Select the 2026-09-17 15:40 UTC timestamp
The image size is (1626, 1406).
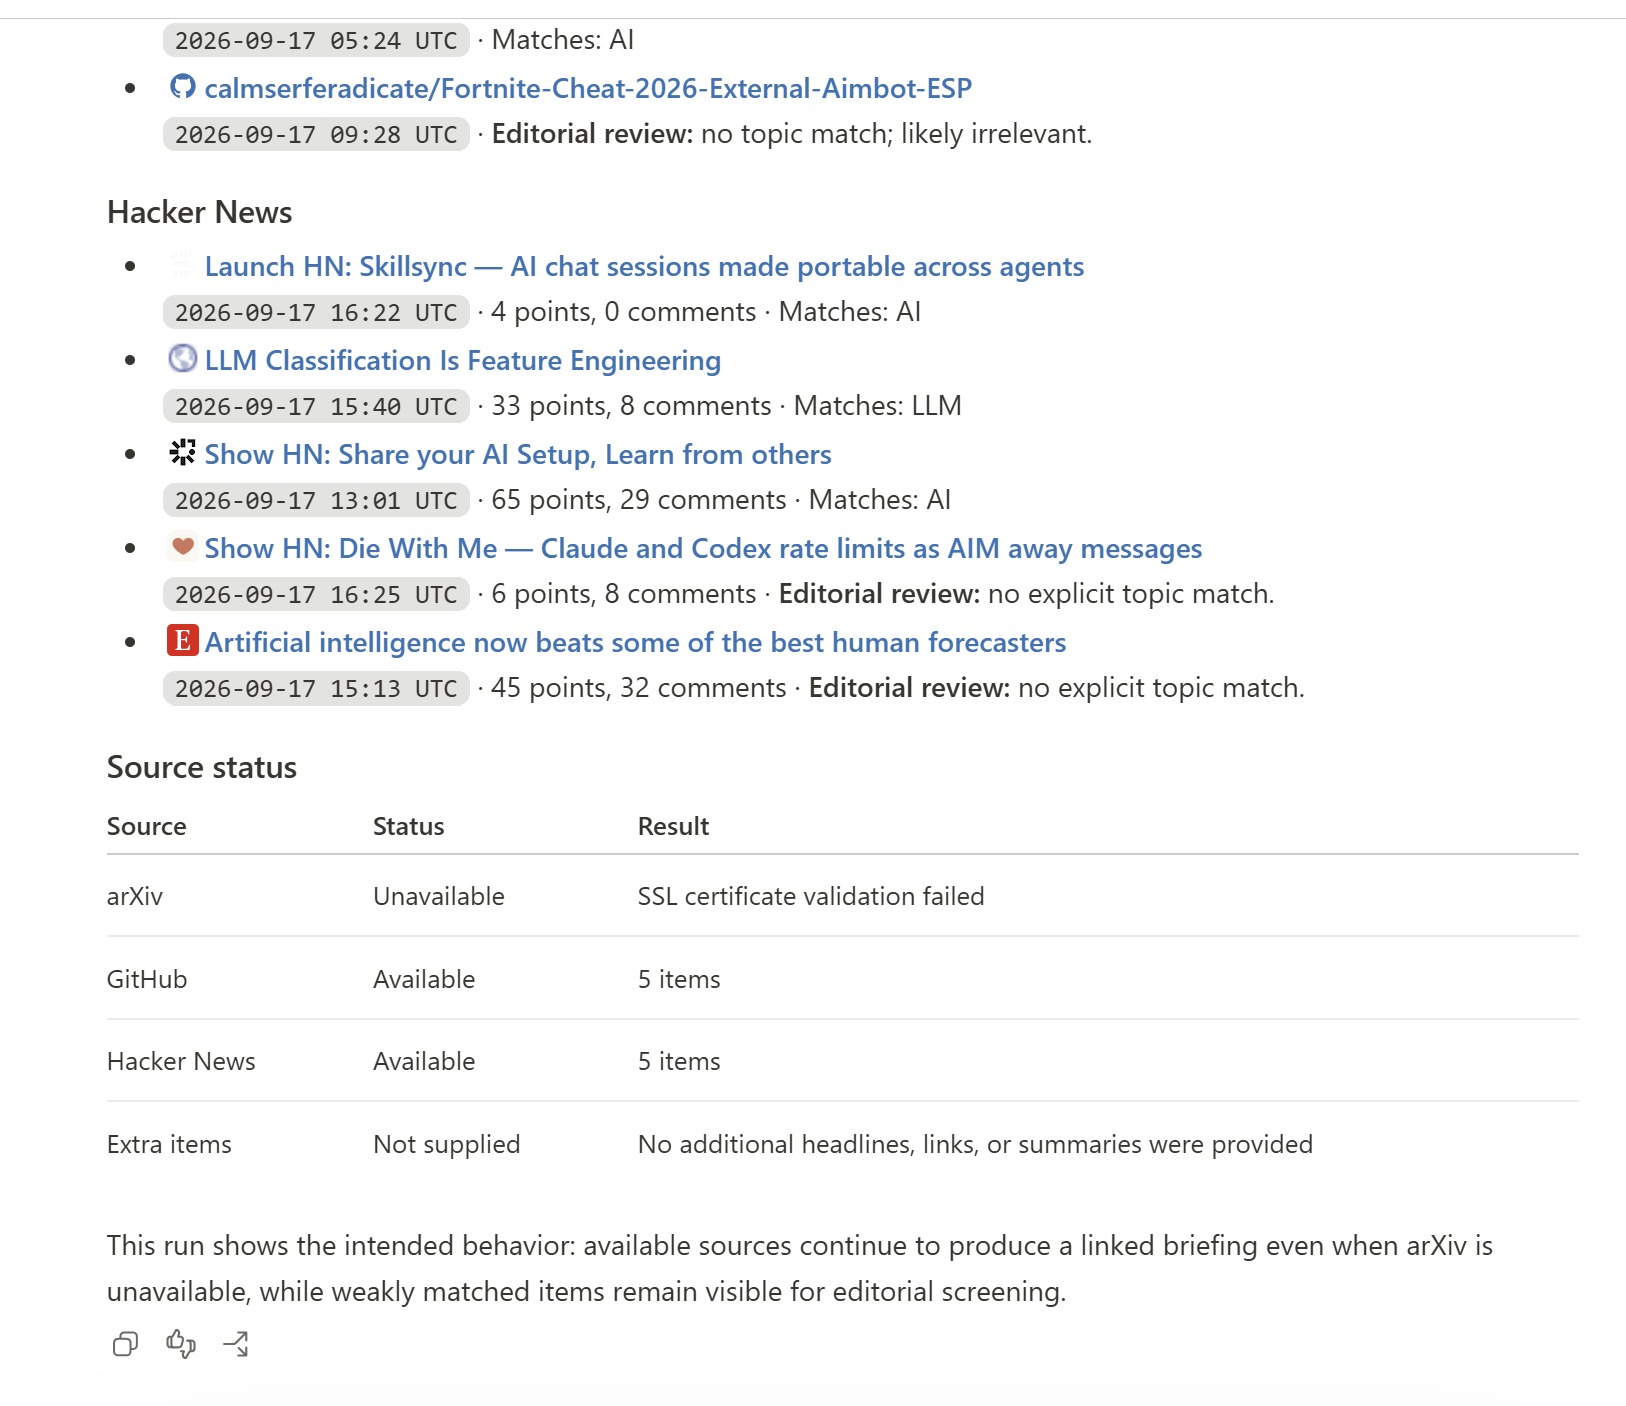[x=316, y=407]
